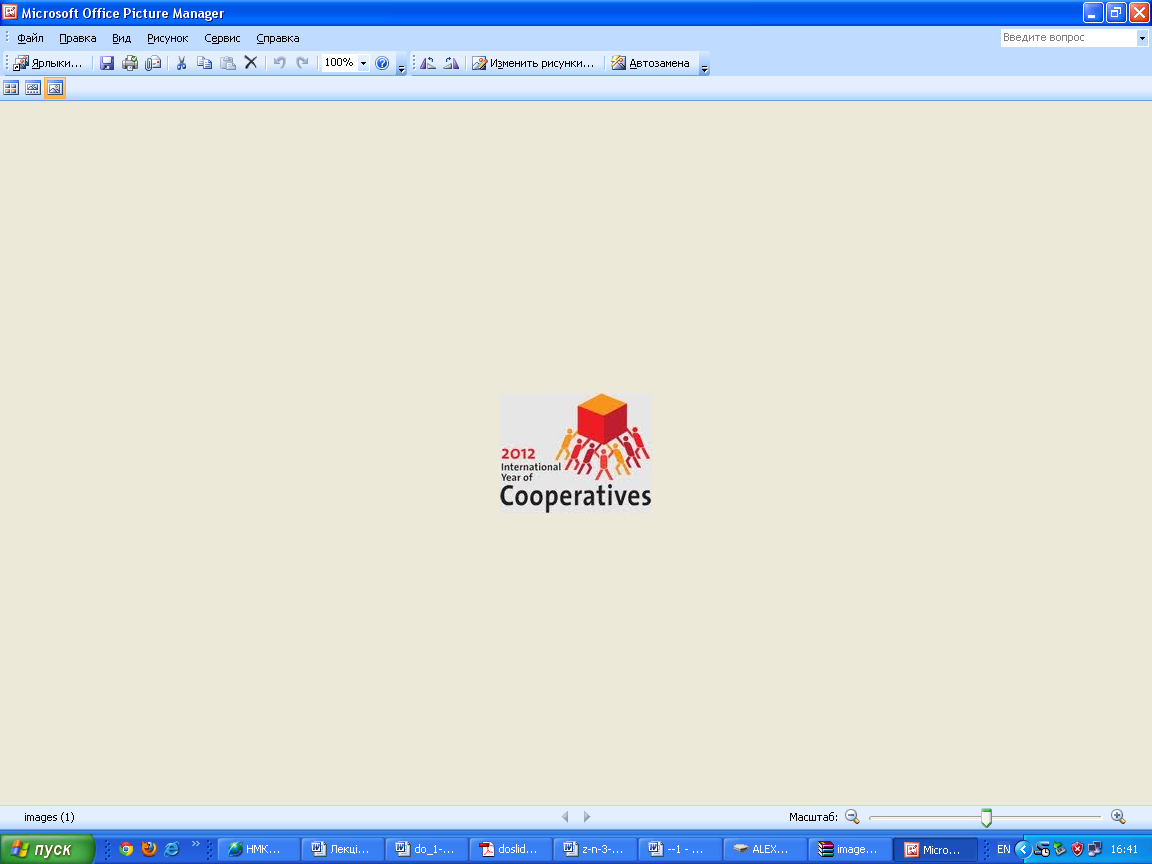
Task: Switch to do_1 Word taskbar window
Action: click(427, 849)
